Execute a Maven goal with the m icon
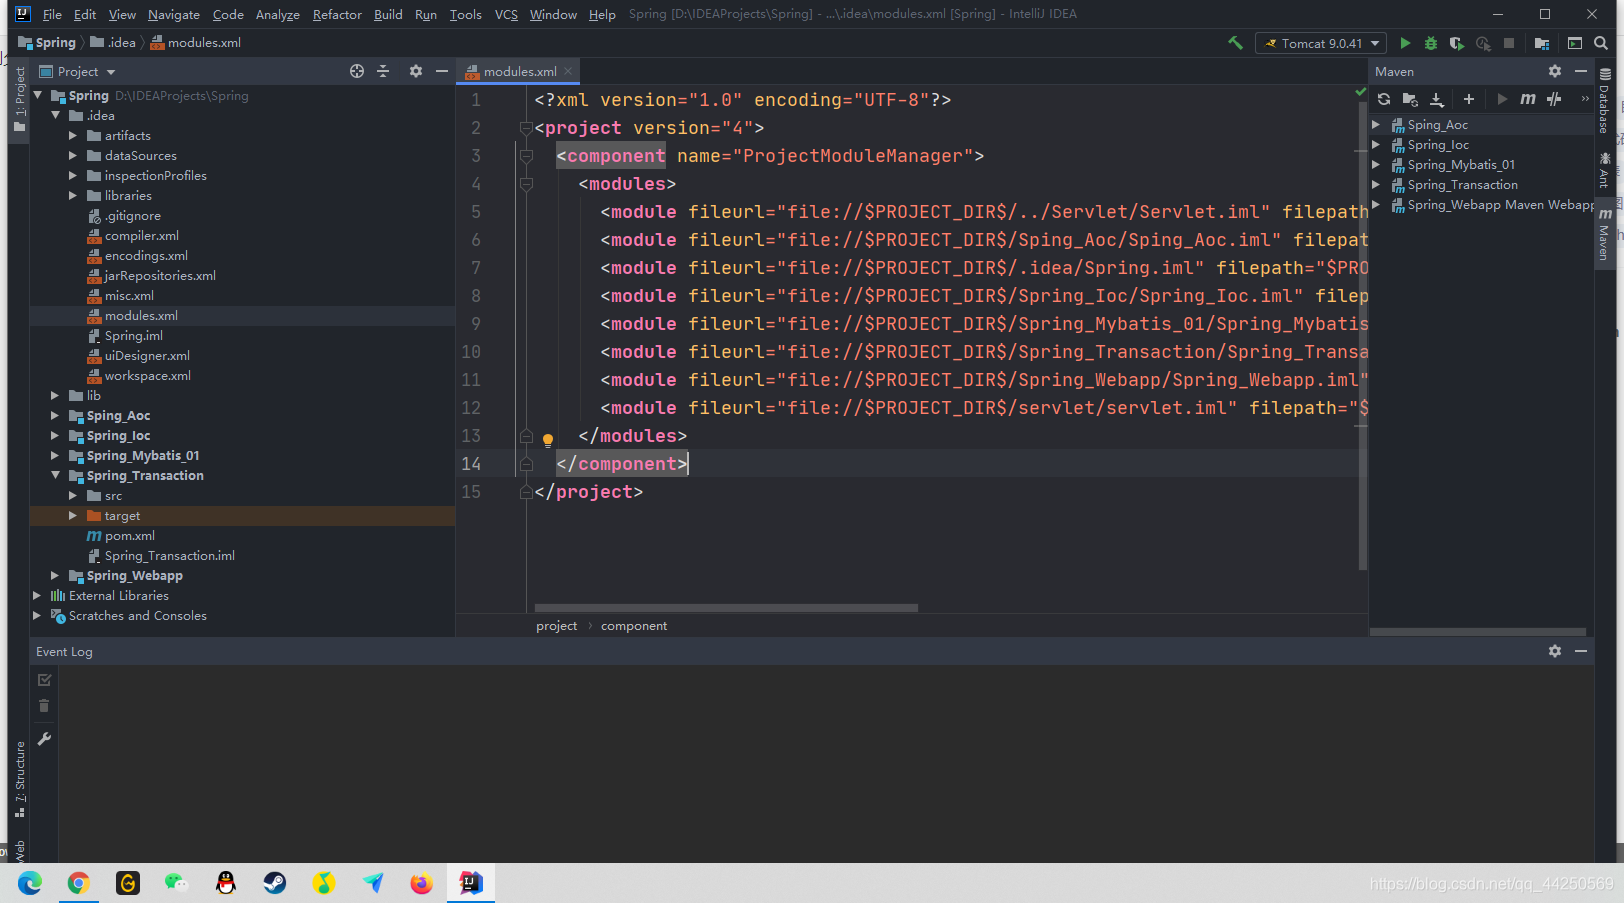The height and width of the screenshot is (903, 1624). coord(1528,100)
